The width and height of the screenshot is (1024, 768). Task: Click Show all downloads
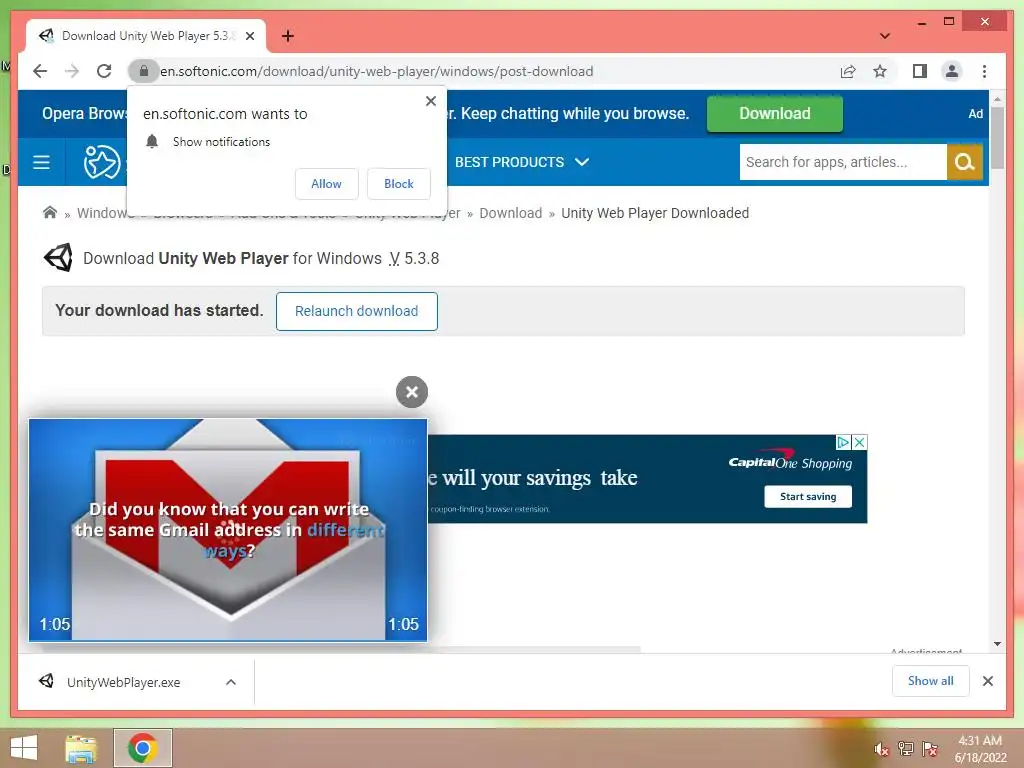pos(931,681)
